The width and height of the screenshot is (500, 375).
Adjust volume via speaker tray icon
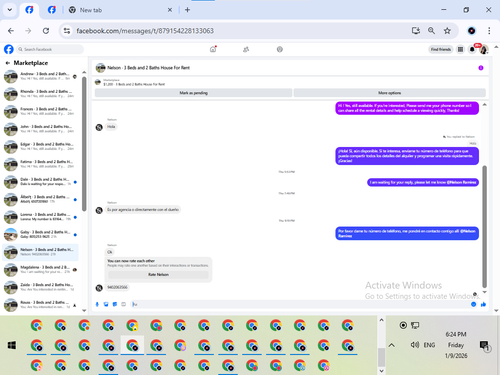pos(415,345)
